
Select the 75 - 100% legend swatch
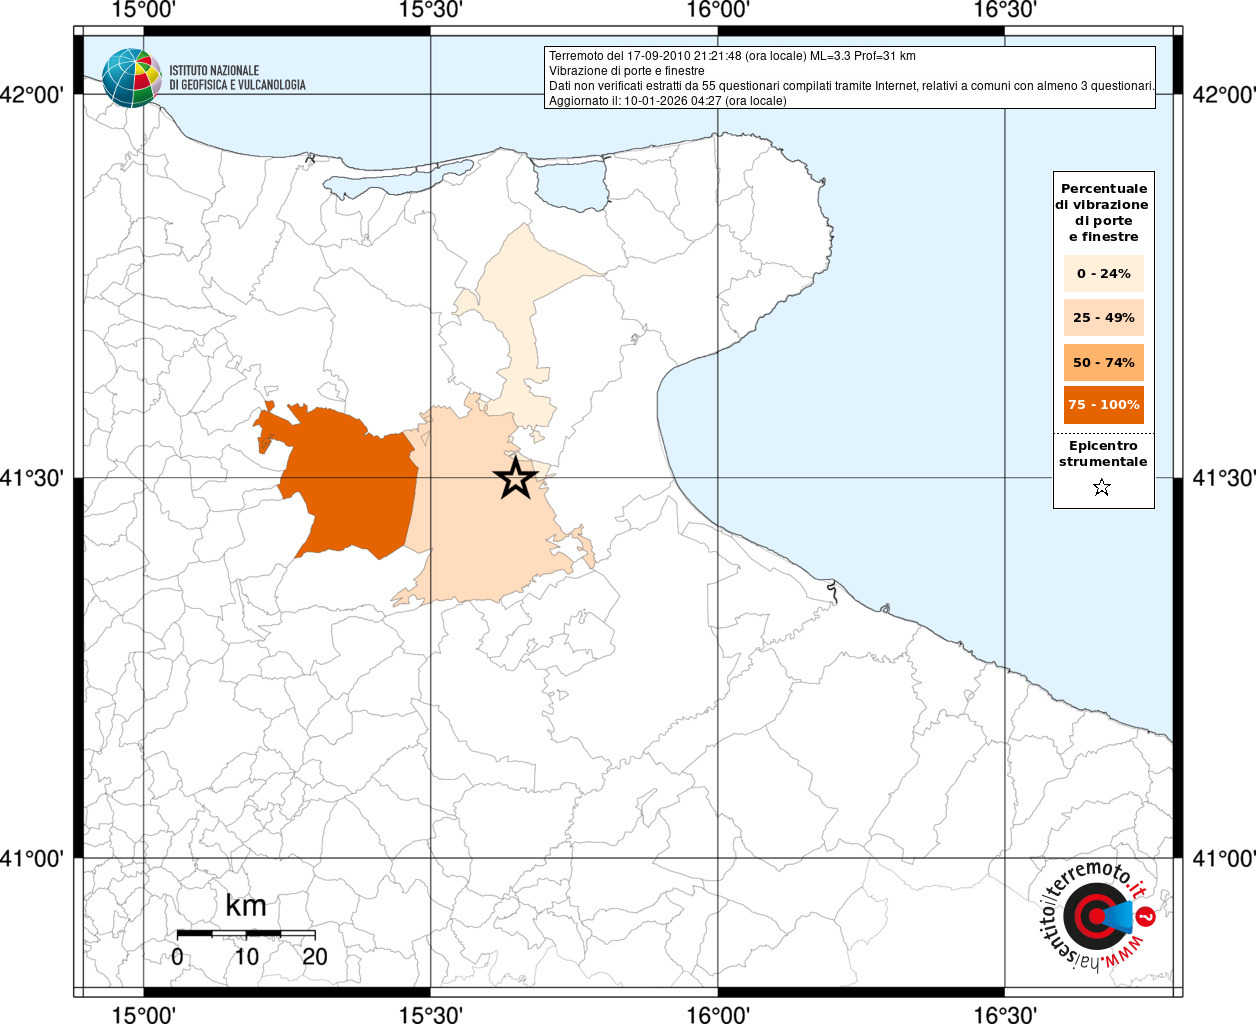[1103, 405]
